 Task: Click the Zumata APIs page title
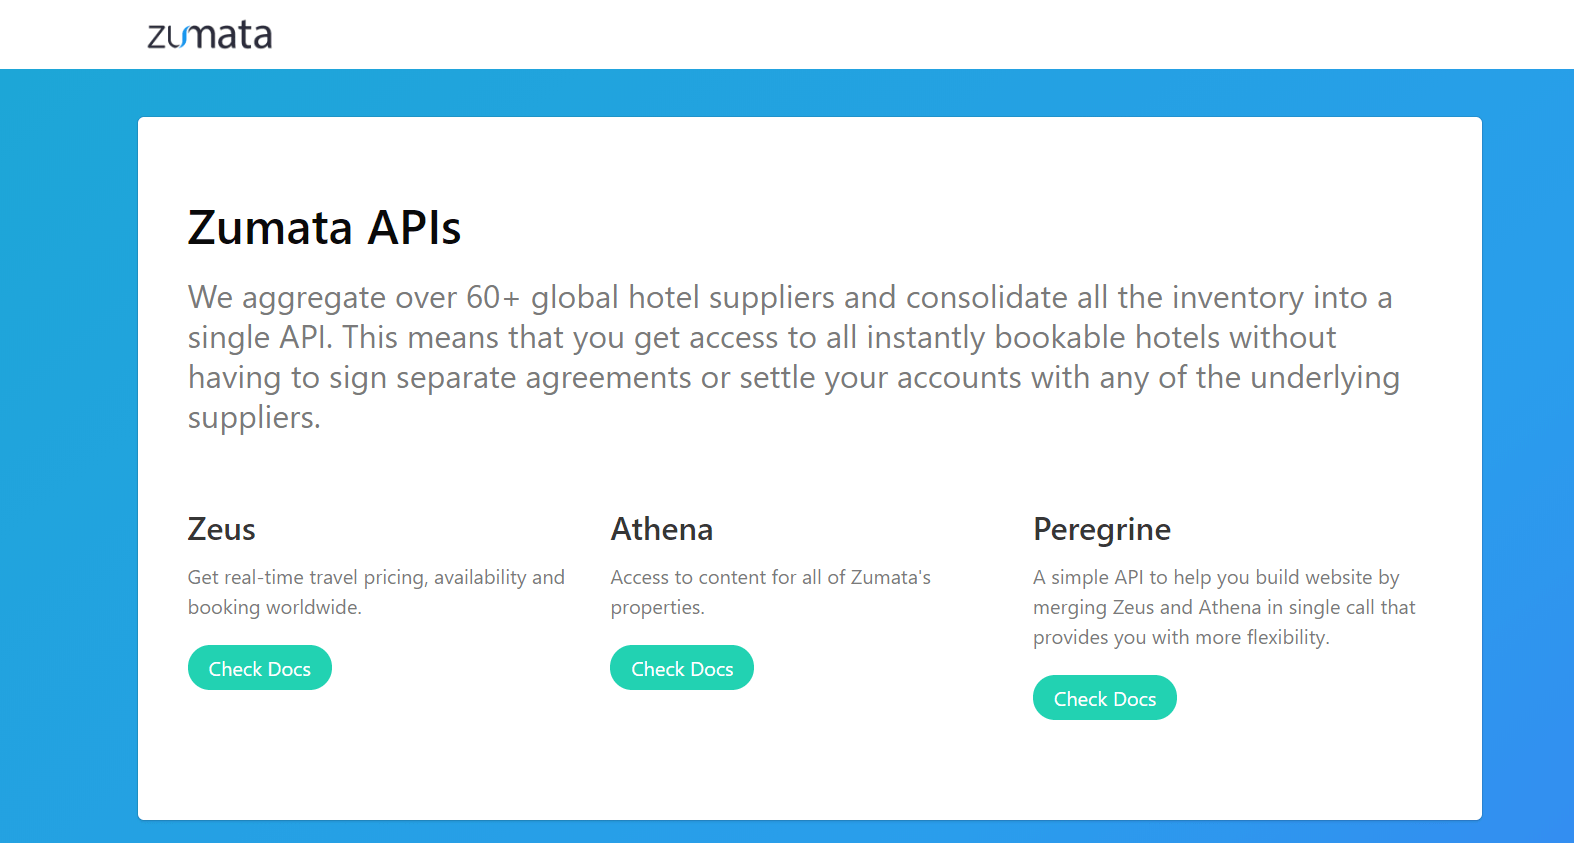(x=324, y=227)
